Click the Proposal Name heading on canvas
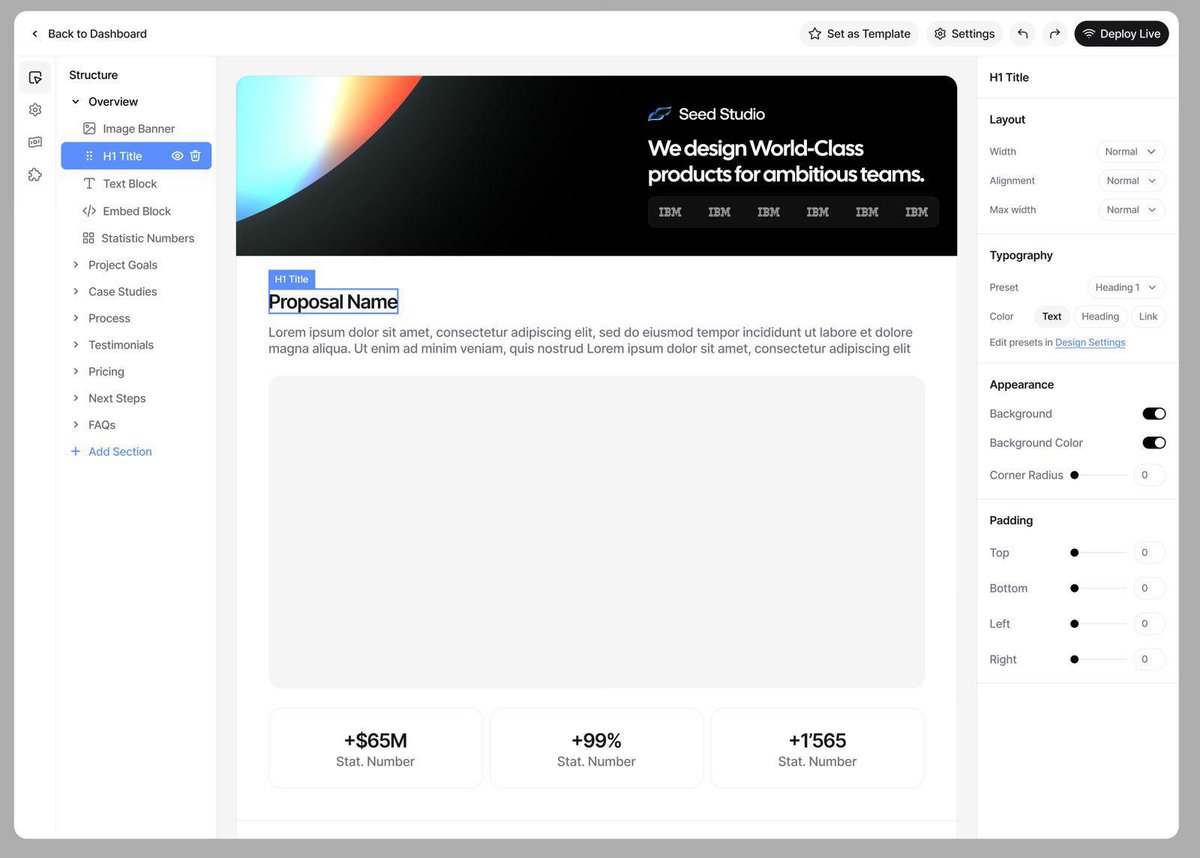Image resolution: width=1200 pixels, height=858 pixels. coord(333,302)
